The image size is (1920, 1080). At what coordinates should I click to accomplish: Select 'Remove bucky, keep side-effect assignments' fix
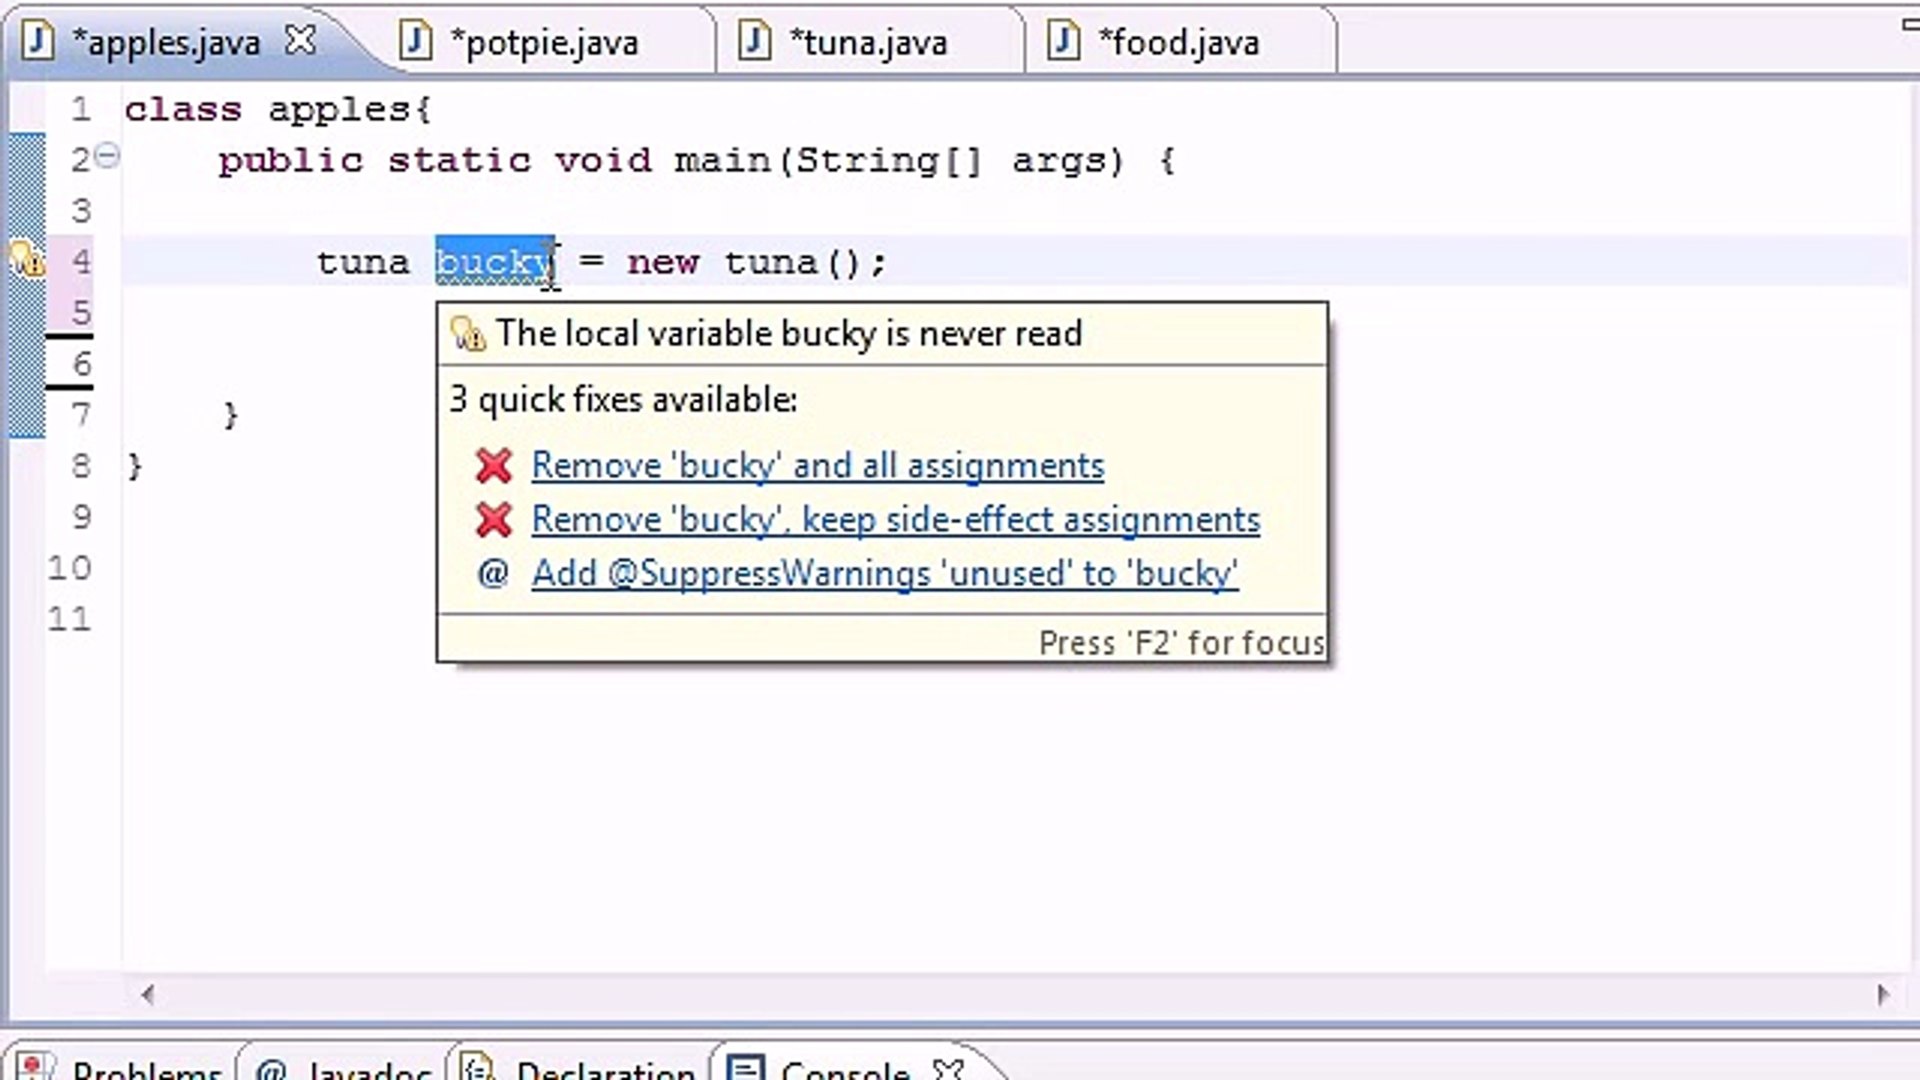[x=894, y=519]
